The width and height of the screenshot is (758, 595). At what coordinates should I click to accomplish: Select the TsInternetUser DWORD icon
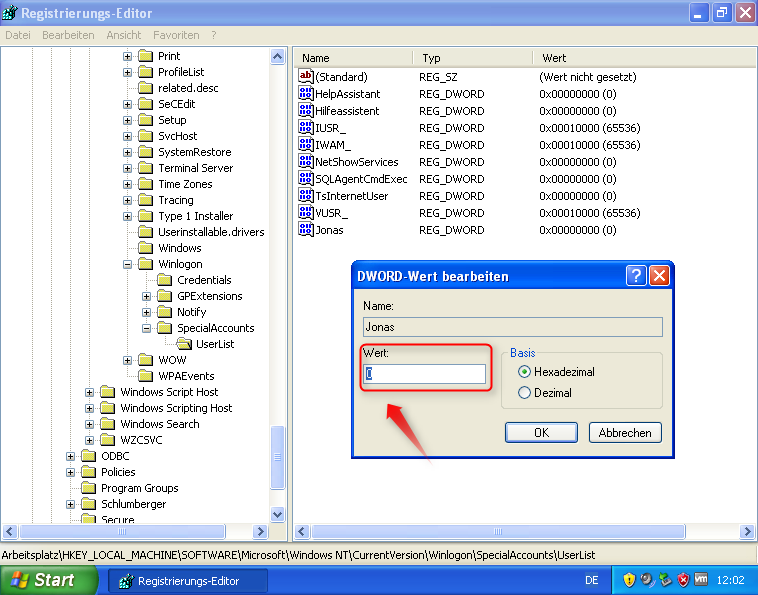click(306, 195)
